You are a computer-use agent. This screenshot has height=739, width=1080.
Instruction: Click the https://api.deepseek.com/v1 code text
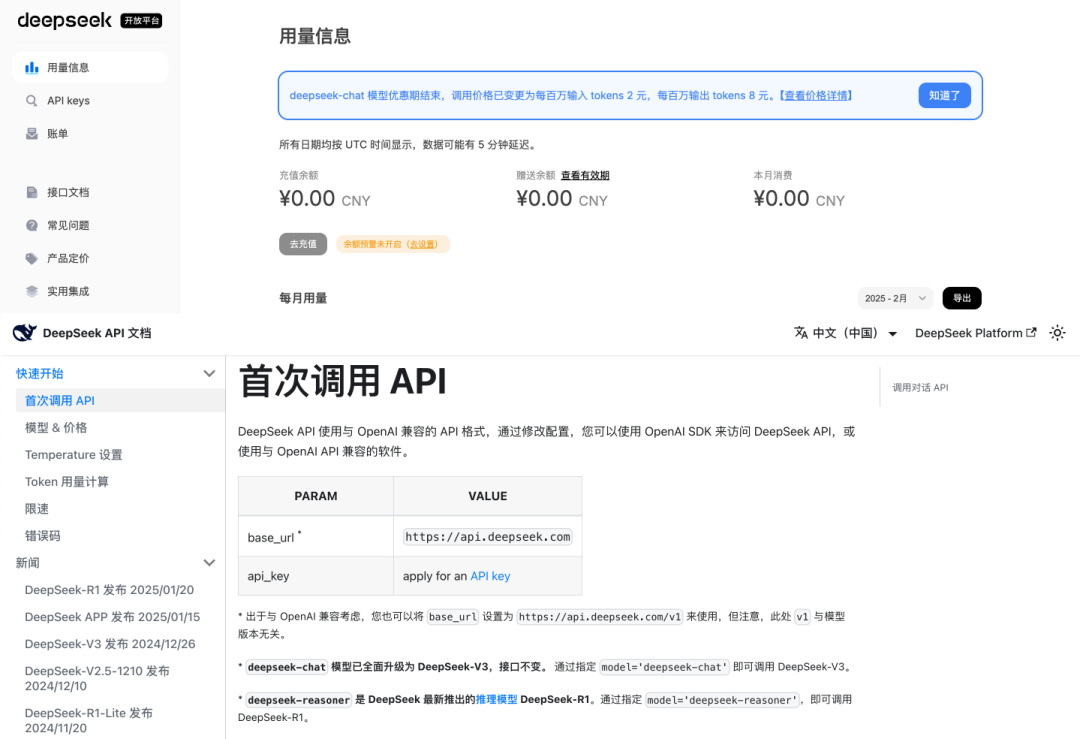click(x=599, y=616)
